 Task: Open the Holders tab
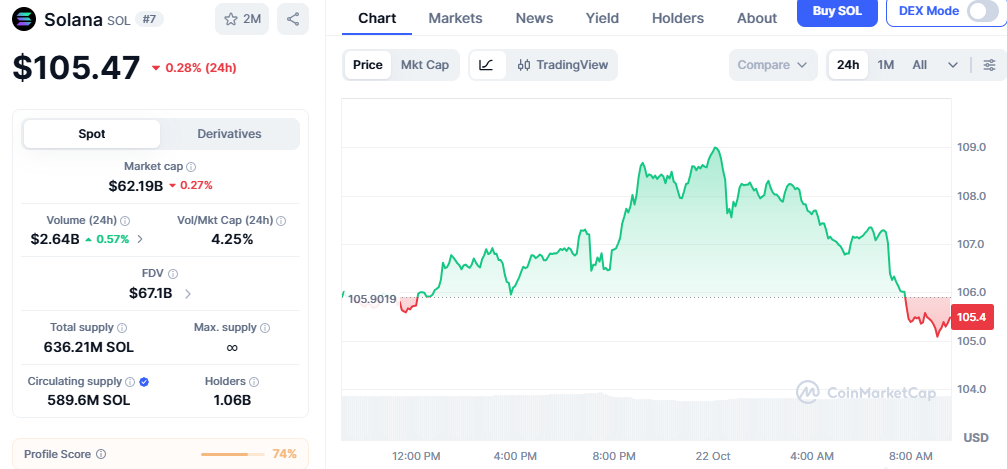coord(678,18)
